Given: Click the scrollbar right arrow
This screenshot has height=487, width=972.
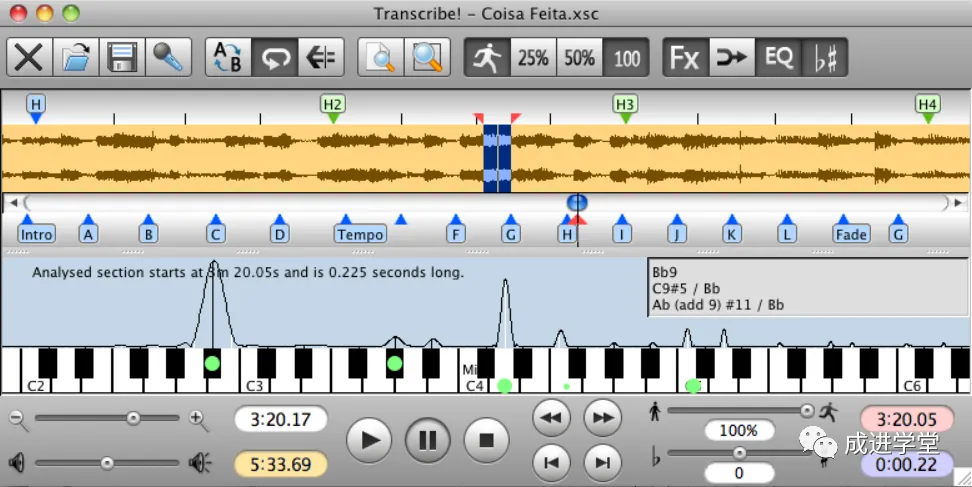Looking at the screenshot, I should point(958,203).
